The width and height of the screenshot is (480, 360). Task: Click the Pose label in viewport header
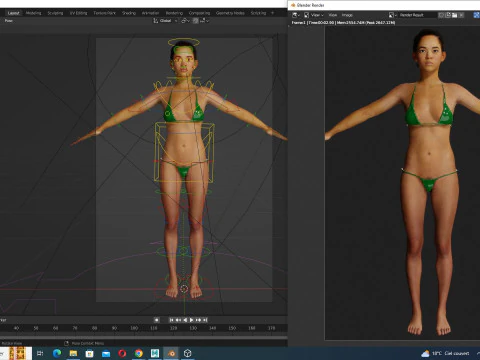coord(9,21)
